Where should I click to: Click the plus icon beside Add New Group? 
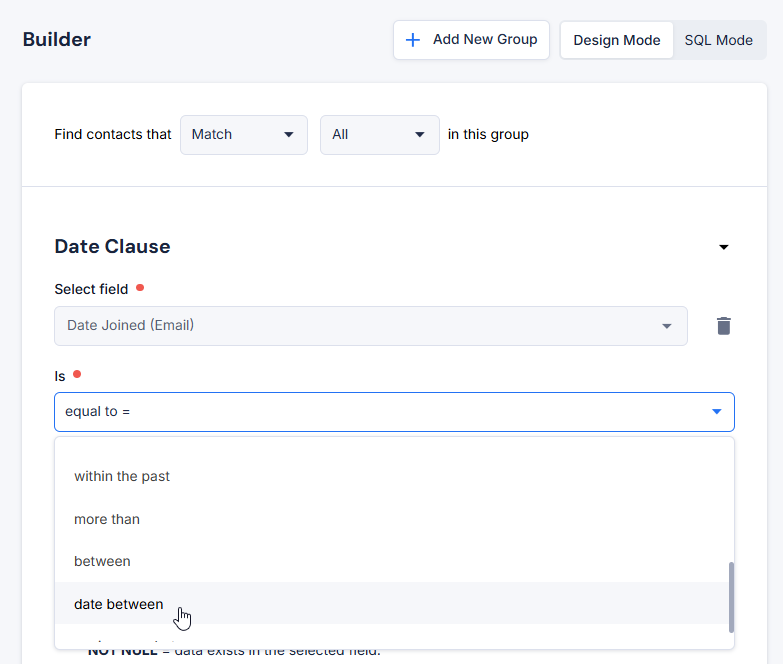(413, 40)
